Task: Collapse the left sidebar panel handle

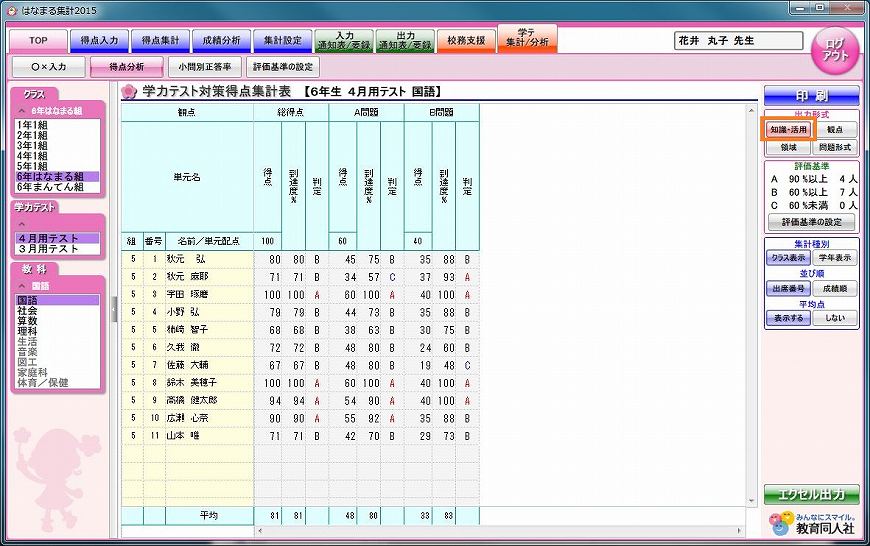Action: 114,310
